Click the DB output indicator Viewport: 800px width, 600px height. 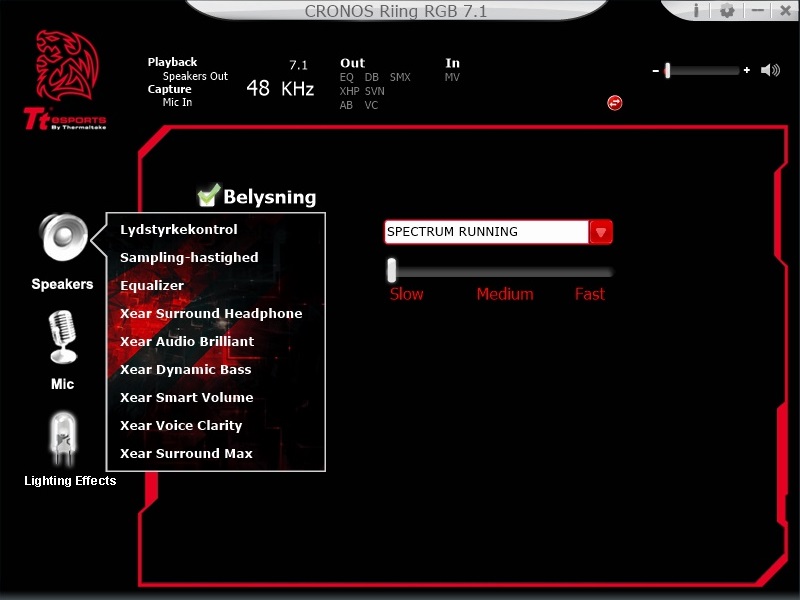pos(371,77)
